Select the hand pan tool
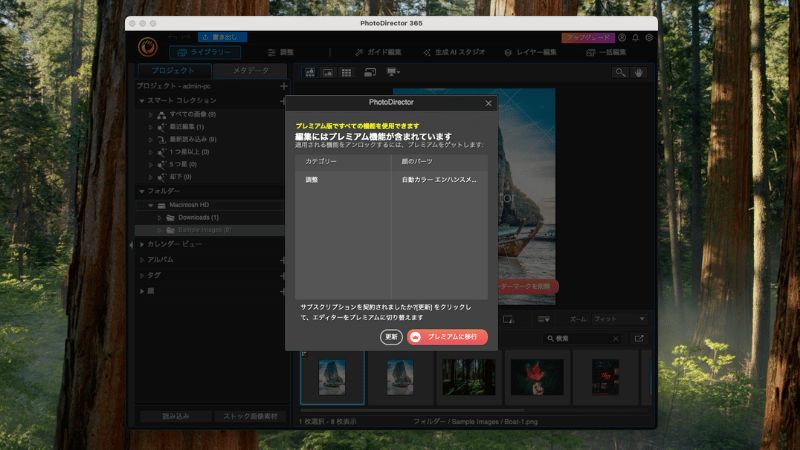This screenshot has width=800, height=450. tap(639, 72)
